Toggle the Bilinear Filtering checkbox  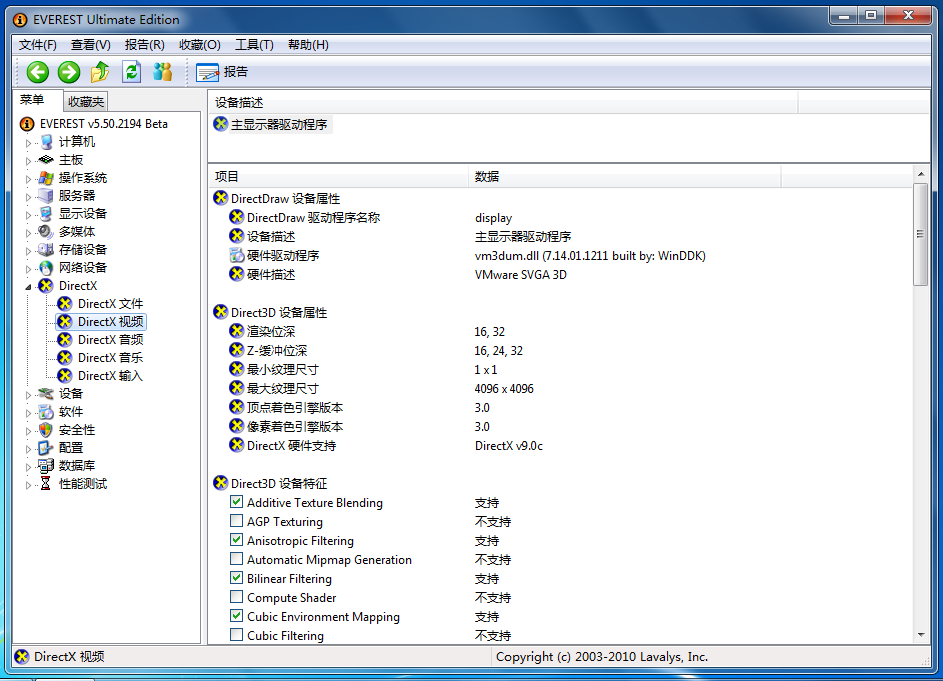pos(237,579)
